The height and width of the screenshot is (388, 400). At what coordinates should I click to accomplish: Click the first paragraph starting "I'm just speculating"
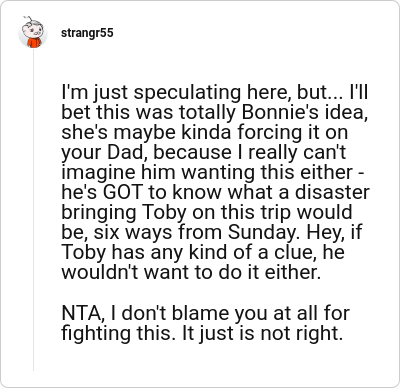tap(215, 182)
